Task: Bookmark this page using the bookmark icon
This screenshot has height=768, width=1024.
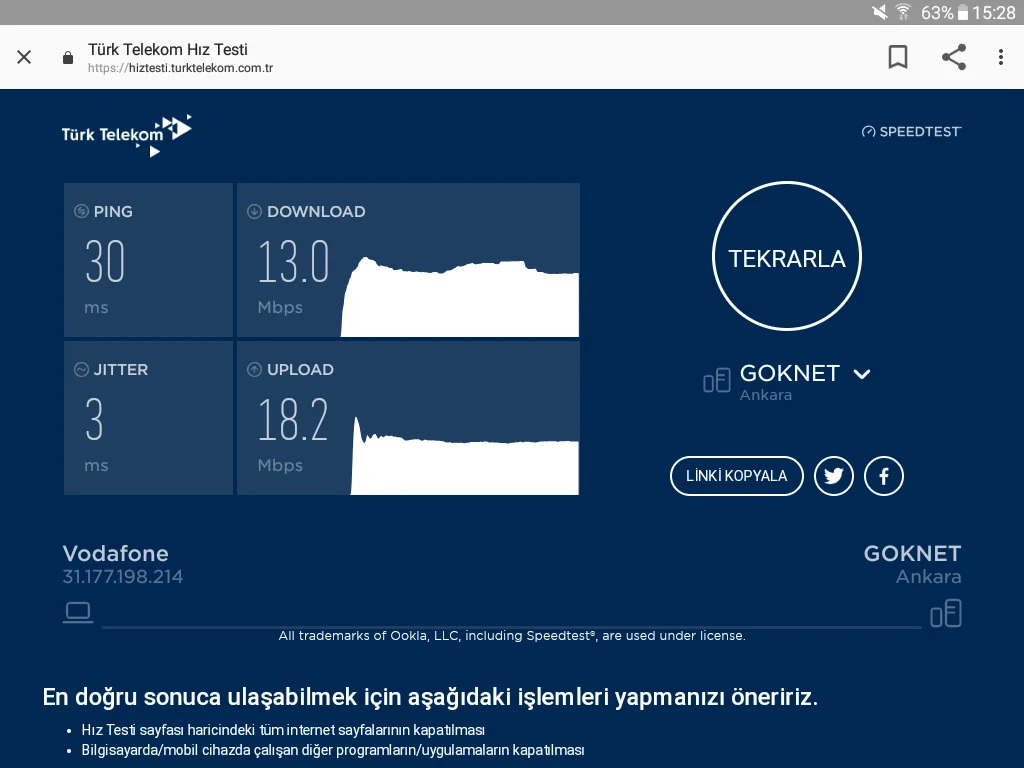Action: pos(898,57)
